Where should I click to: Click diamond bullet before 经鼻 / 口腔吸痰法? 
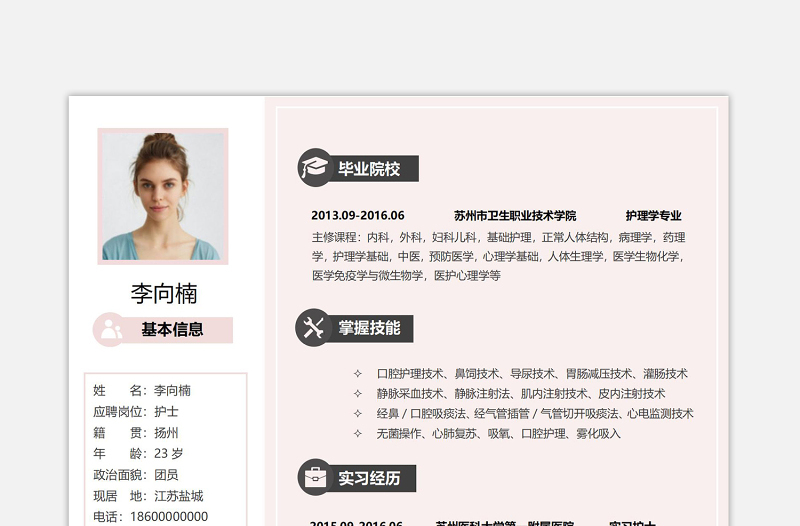click(358, 414)
